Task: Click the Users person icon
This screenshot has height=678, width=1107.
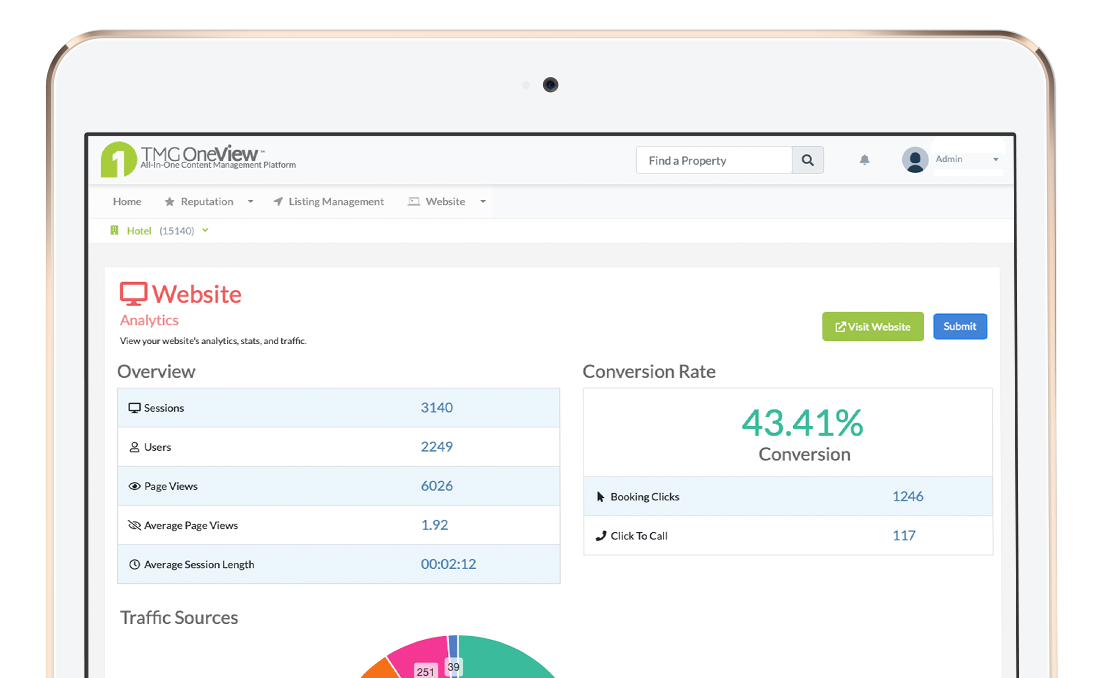Action: point(134,447)
